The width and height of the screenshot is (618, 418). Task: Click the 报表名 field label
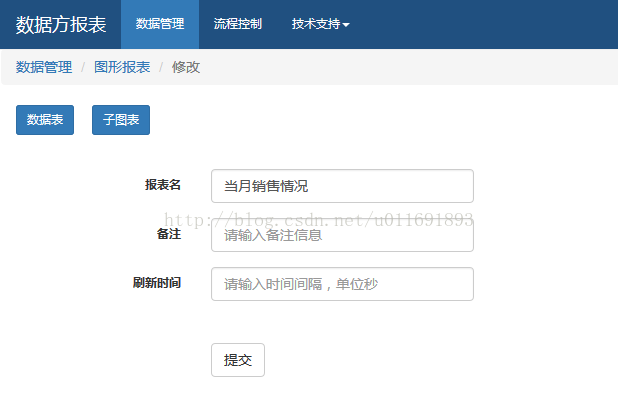tap(163, 185)
